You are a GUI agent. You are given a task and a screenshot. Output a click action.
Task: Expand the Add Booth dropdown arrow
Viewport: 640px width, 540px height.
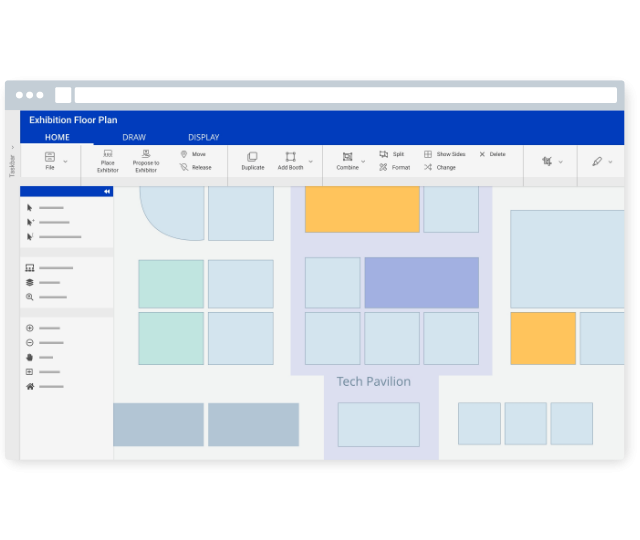(310, 161)
